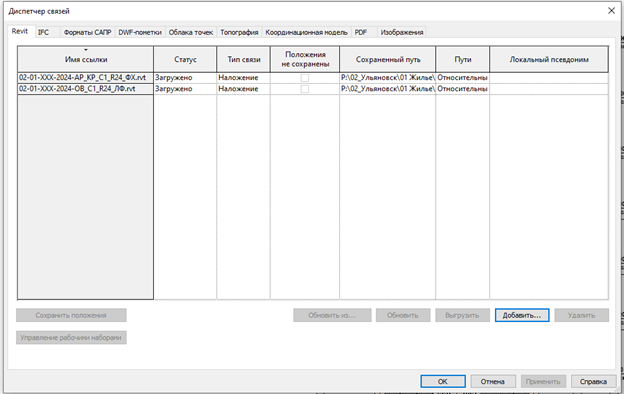Click the Пути column header
The height and width of the screenshot is (394, 624).
[x=462, y=59]
